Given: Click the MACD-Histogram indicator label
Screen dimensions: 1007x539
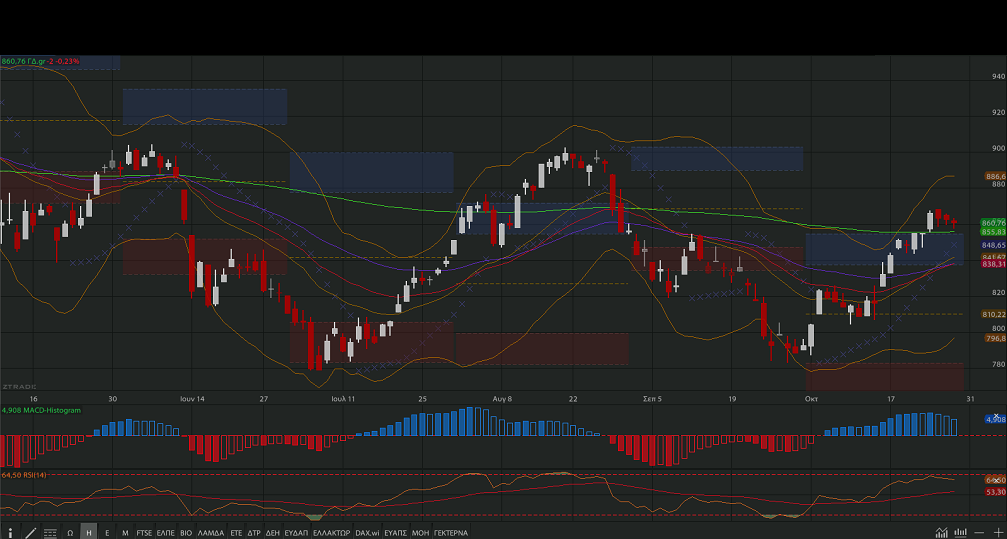Looking at the screenshot, I should click(x=53, y=410).
